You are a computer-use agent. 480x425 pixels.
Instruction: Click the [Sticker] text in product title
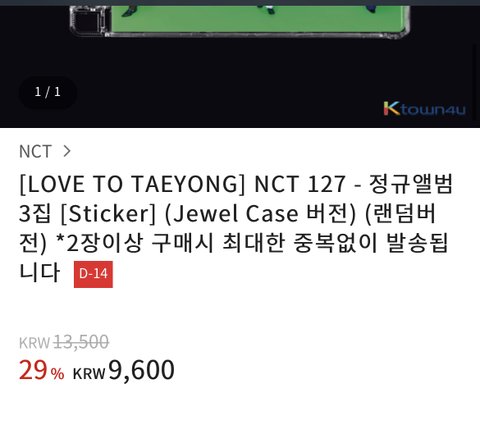click(x=108, y=214)
